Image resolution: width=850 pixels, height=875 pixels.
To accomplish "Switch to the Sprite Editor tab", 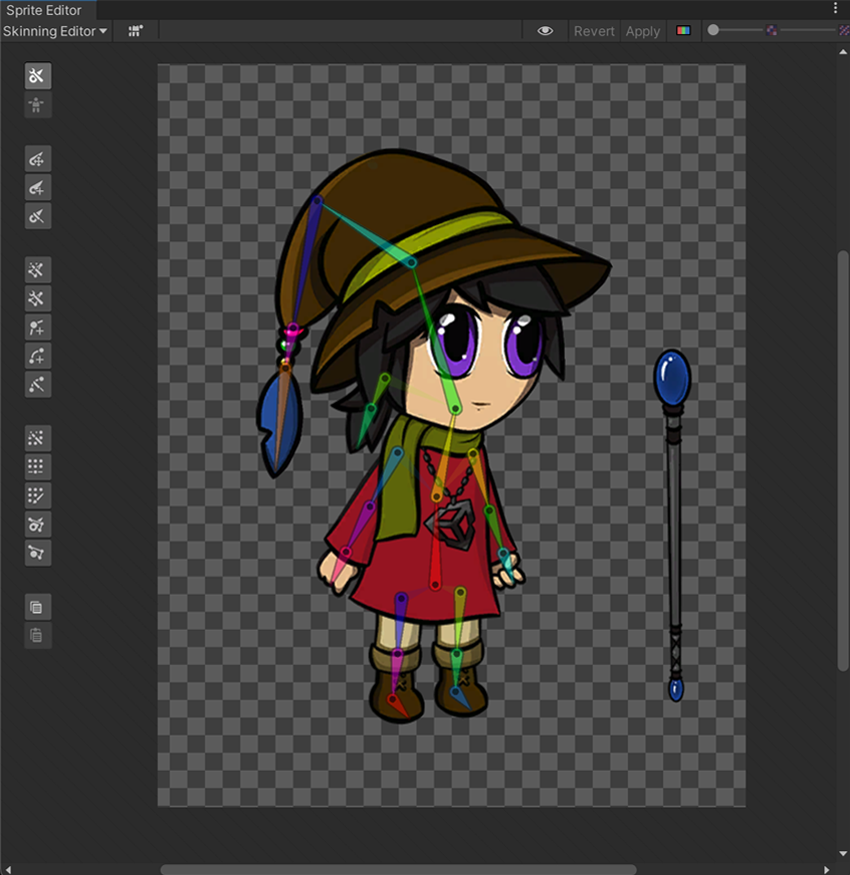I will [x=44, y=10].
